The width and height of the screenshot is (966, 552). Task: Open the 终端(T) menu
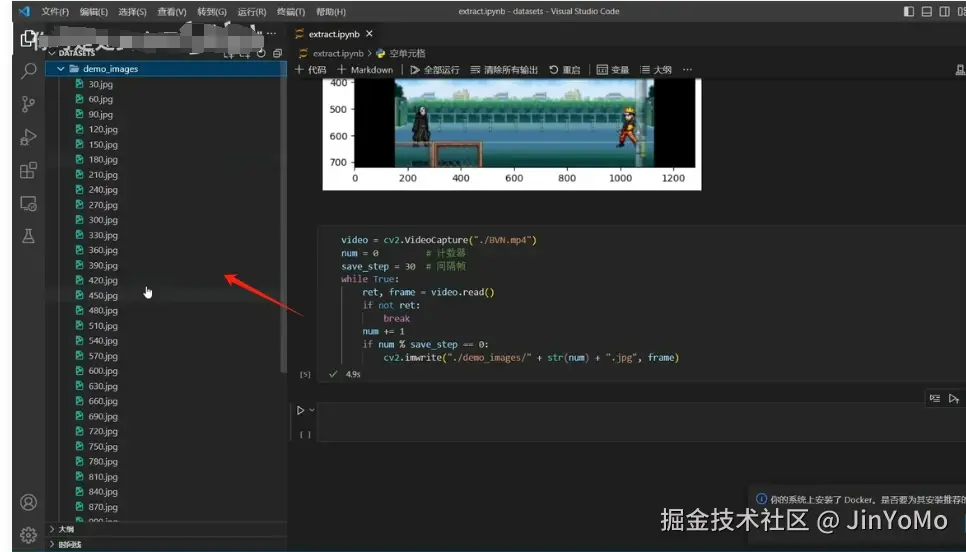[291, 12]
